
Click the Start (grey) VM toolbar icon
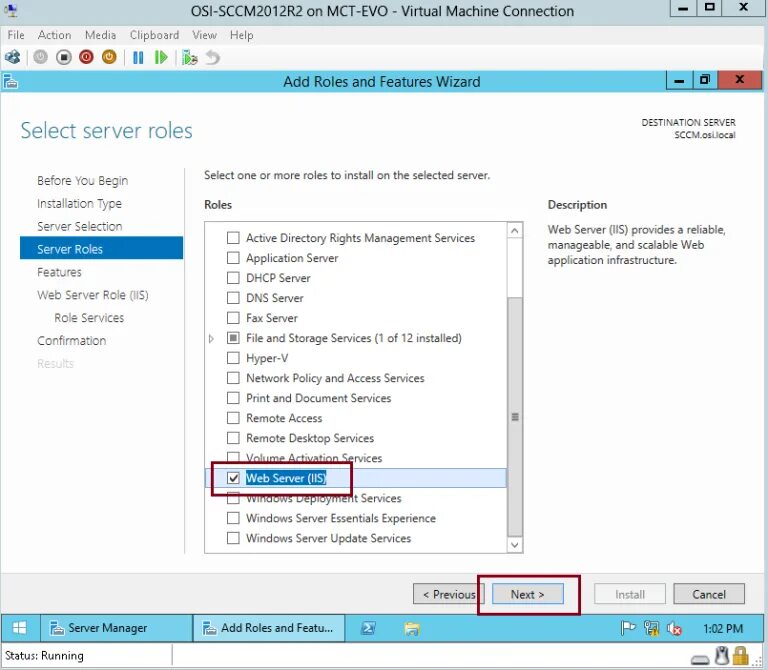pos(41,57)
